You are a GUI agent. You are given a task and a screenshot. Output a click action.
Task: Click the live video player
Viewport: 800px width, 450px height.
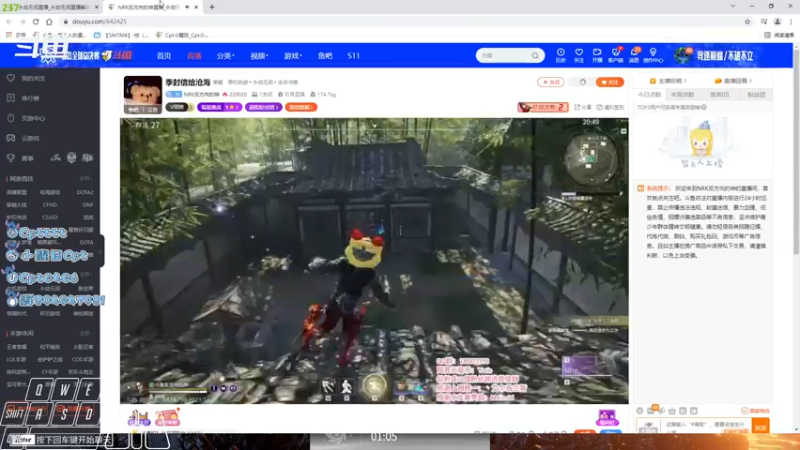[x=374, y=260]
